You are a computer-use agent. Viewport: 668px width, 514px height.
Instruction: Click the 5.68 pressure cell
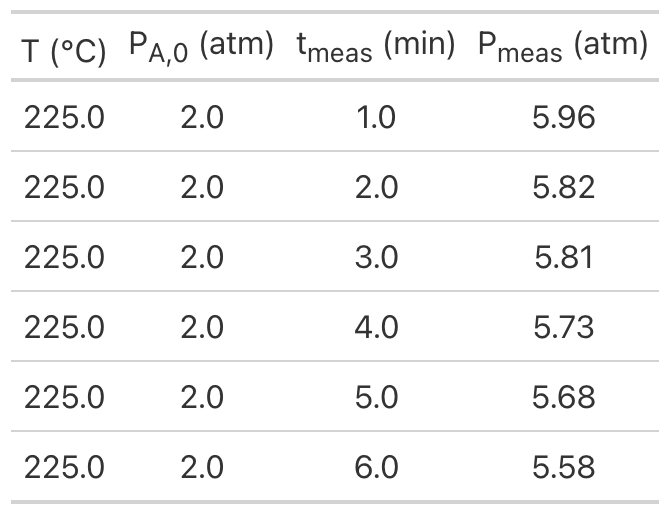(x=563, y=397)
